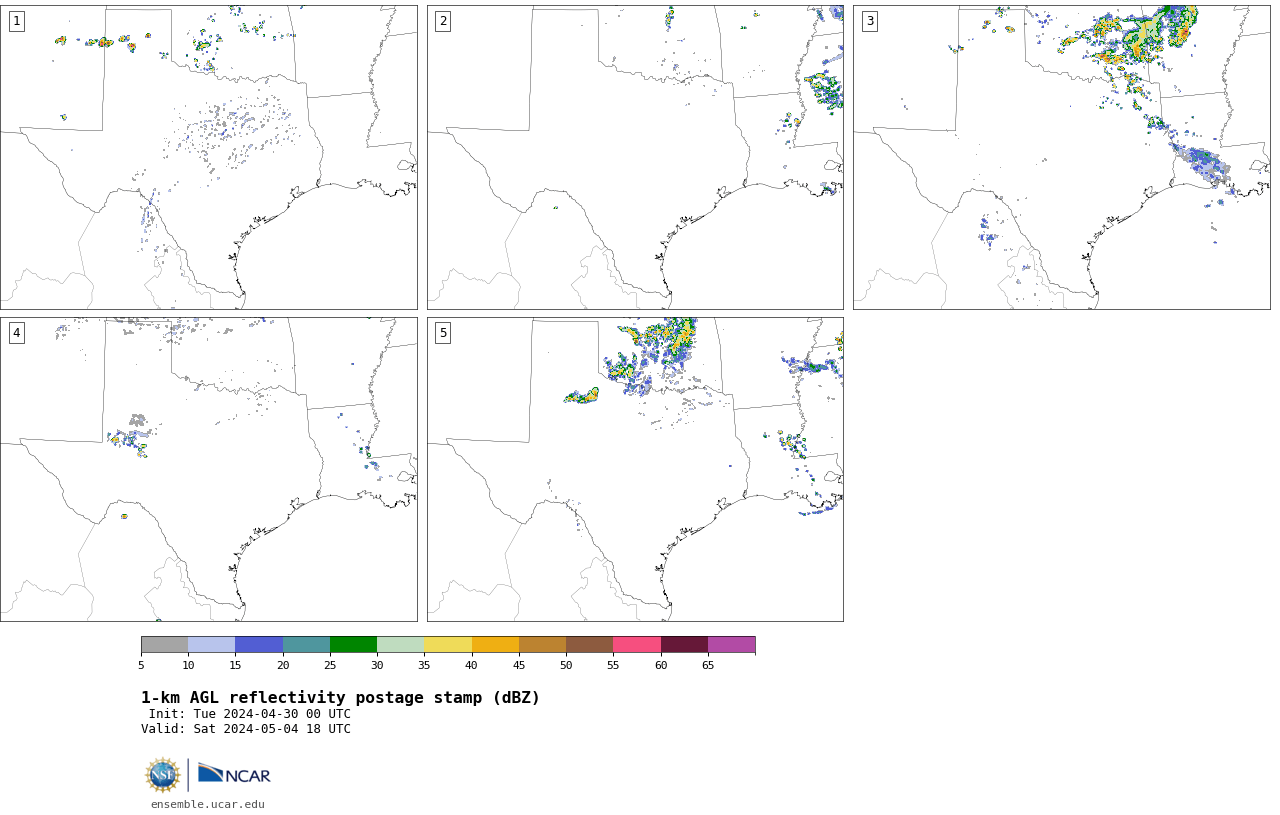Click the colorbar tick label 50
Viewport: 1280px width, 815px height.
pos(566,665)
